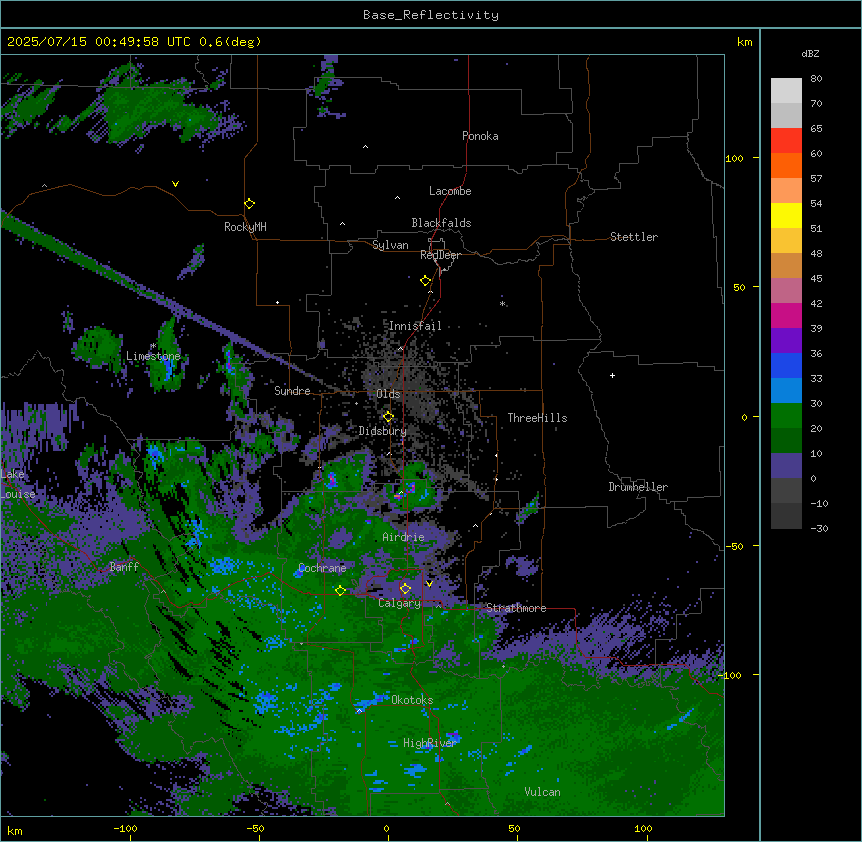Click the Lacombe town label

pos(450,191)
